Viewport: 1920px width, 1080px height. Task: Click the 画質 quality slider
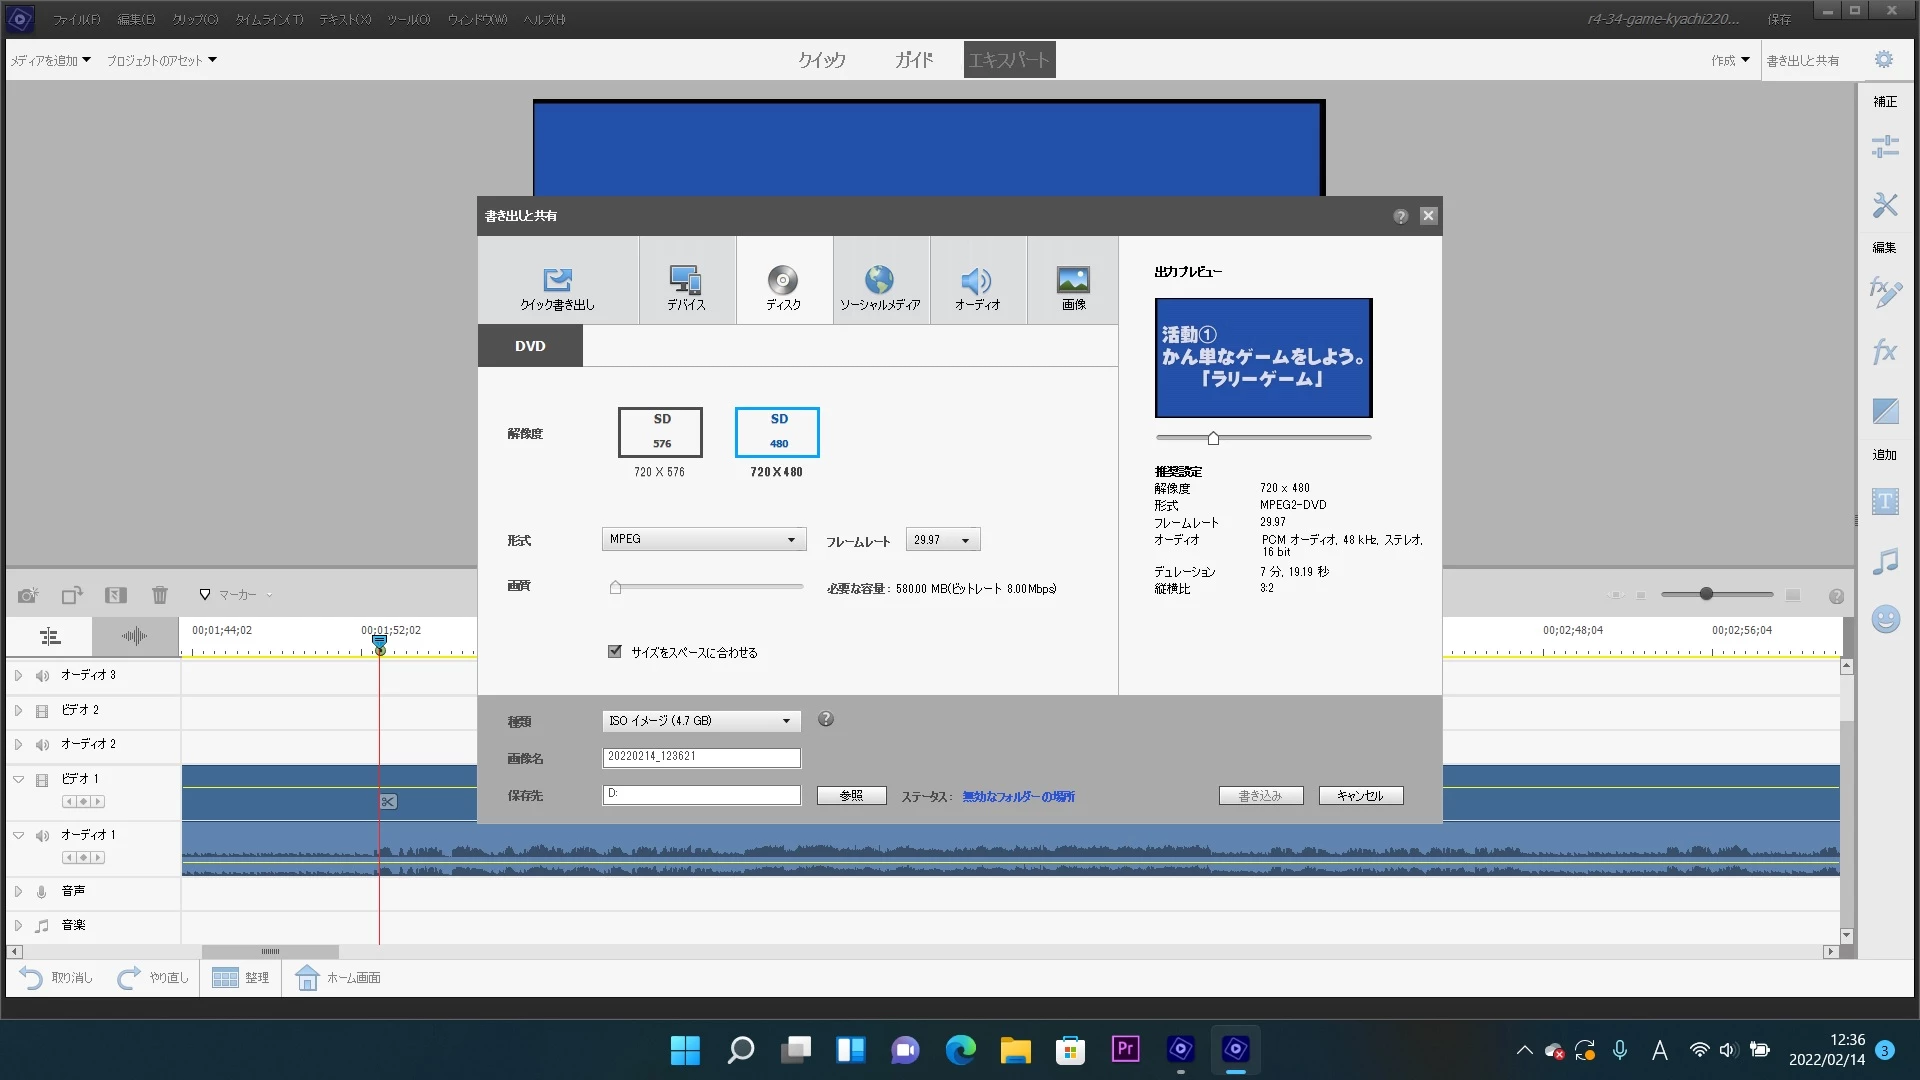(706, 587)
